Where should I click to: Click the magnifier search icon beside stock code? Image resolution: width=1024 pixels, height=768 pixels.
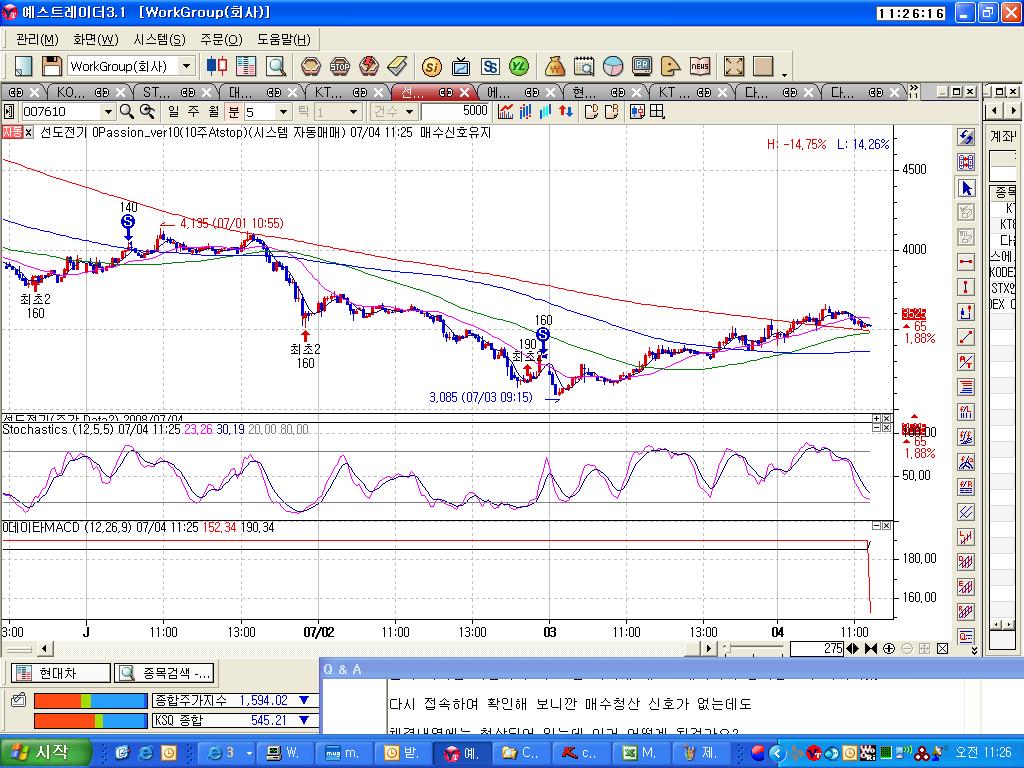click(x=127, y=112)
